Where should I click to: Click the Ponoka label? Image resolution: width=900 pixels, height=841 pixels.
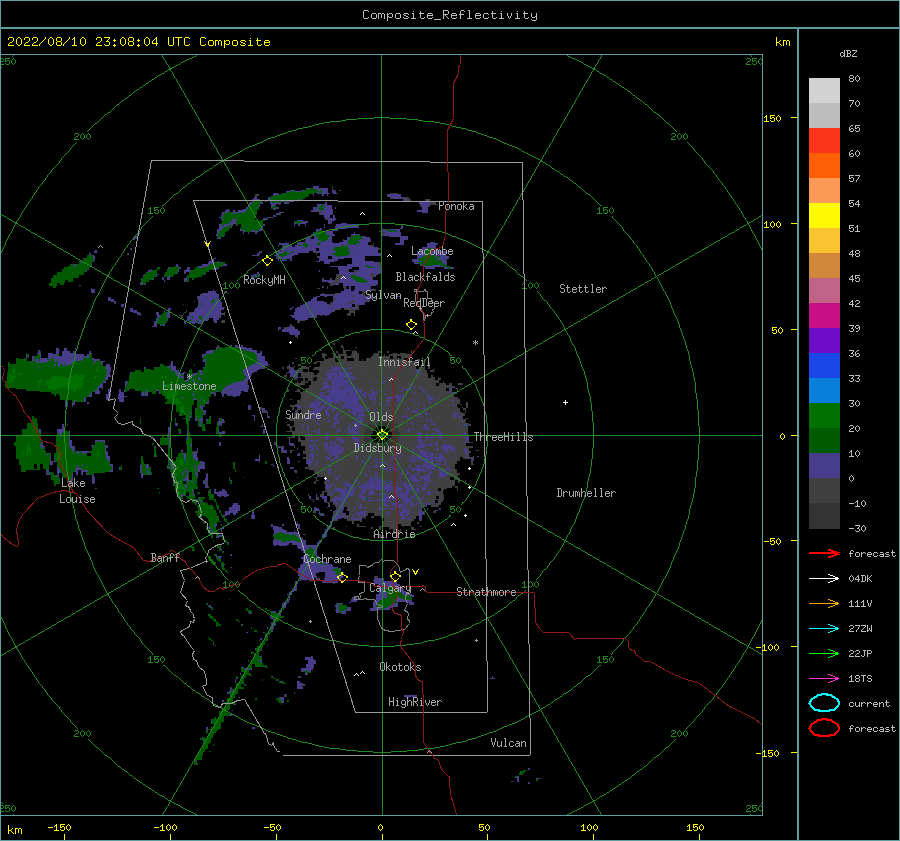click(456, 206)
